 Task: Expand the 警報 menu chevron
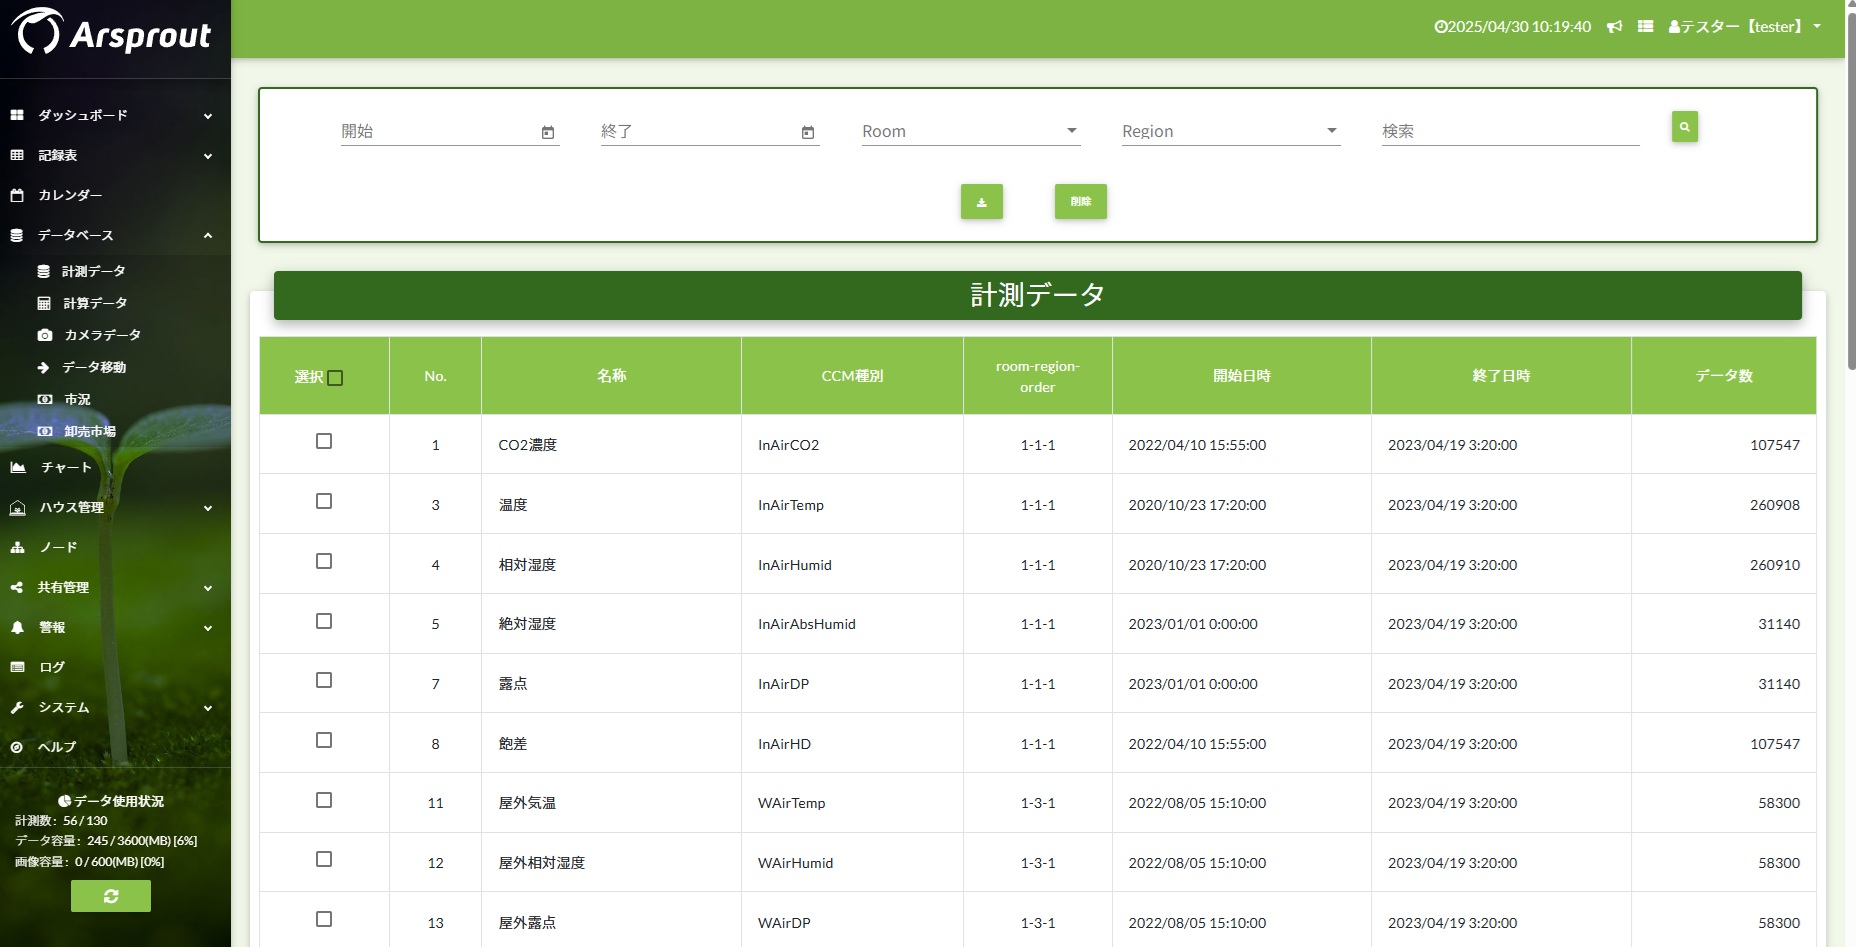click(x=208, y=628)
